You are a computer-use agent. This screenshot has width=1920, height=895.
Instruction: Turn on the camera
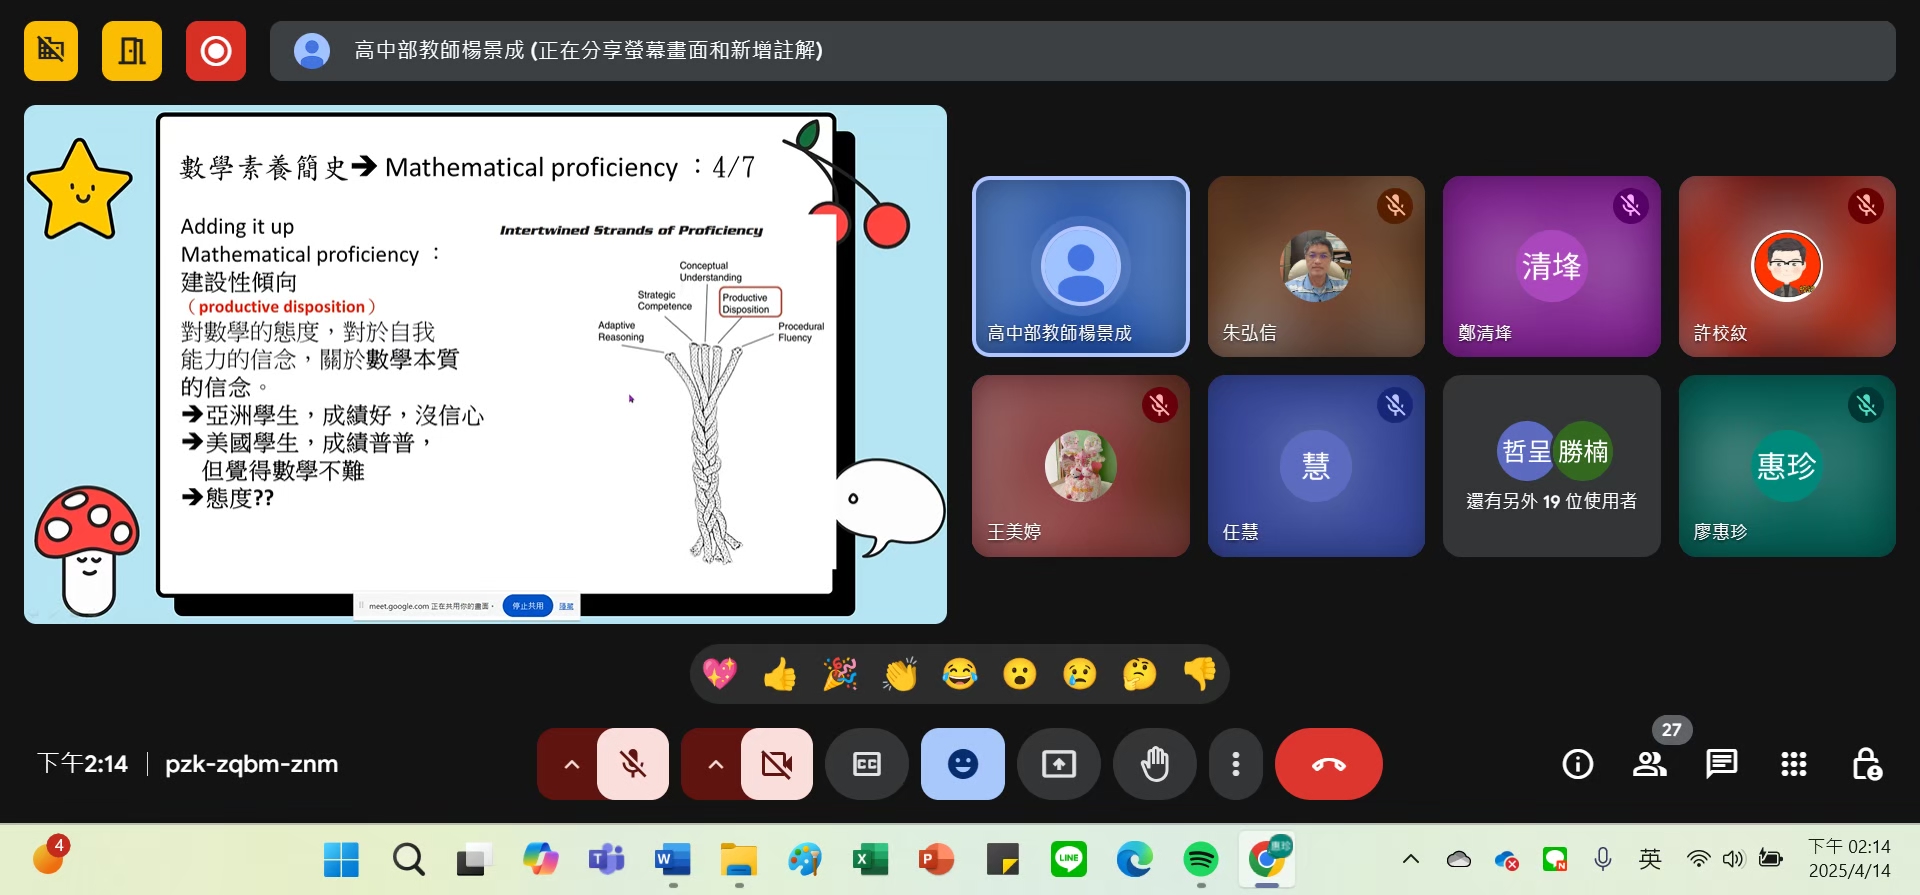(x=776, y=765)
